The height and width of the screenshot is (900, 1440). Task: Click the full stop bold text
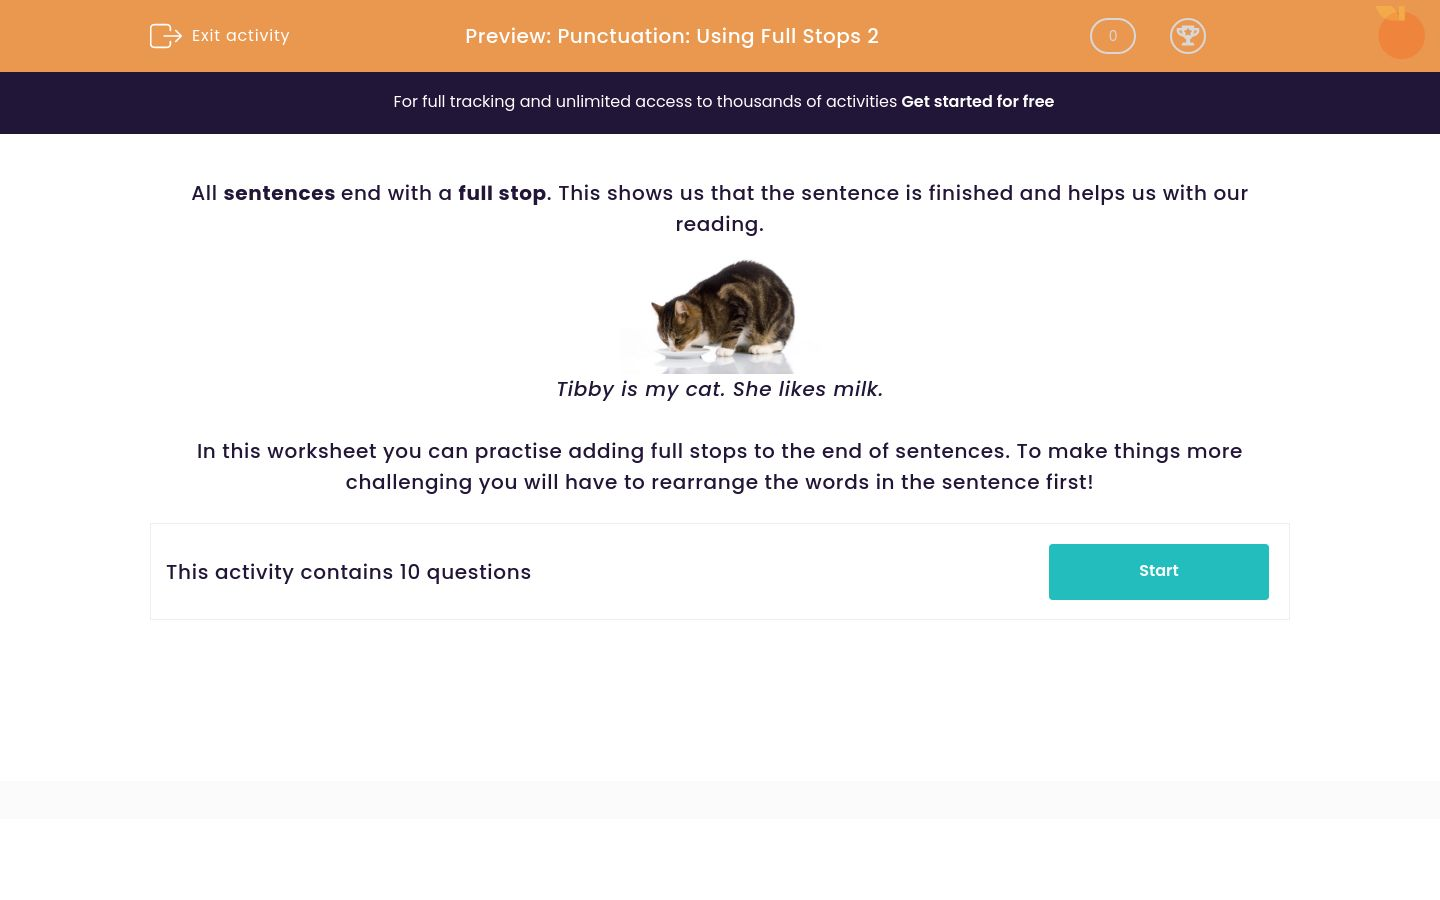[502, 193]
